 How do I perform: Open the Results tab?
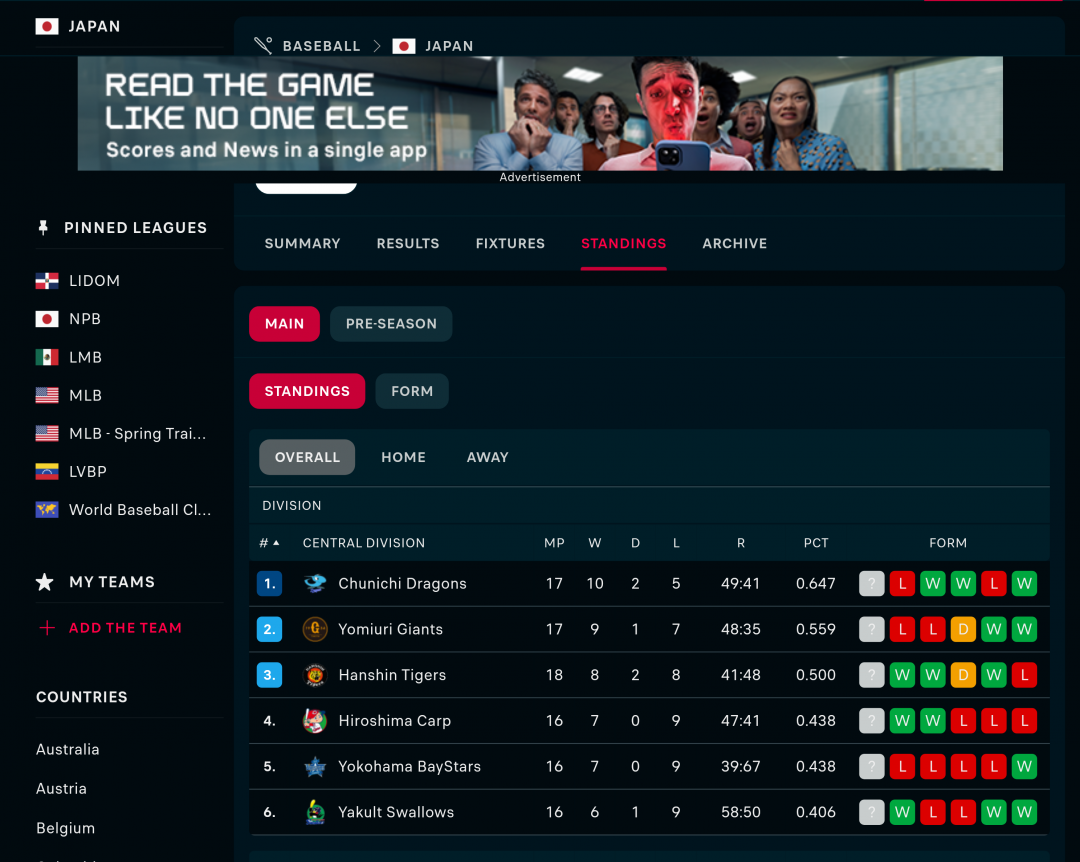pyautogui.click(x=407, y=243)
